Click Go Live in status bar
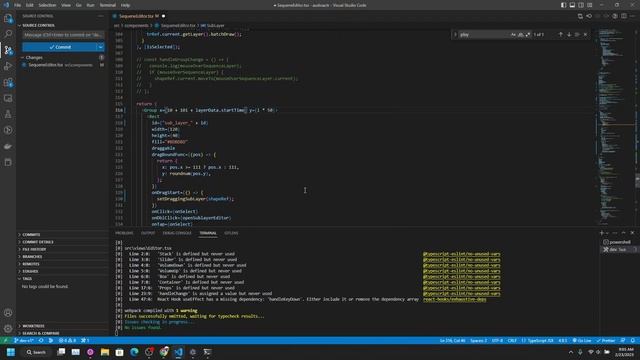Screen dimensions: 640x360 (582, 340)
